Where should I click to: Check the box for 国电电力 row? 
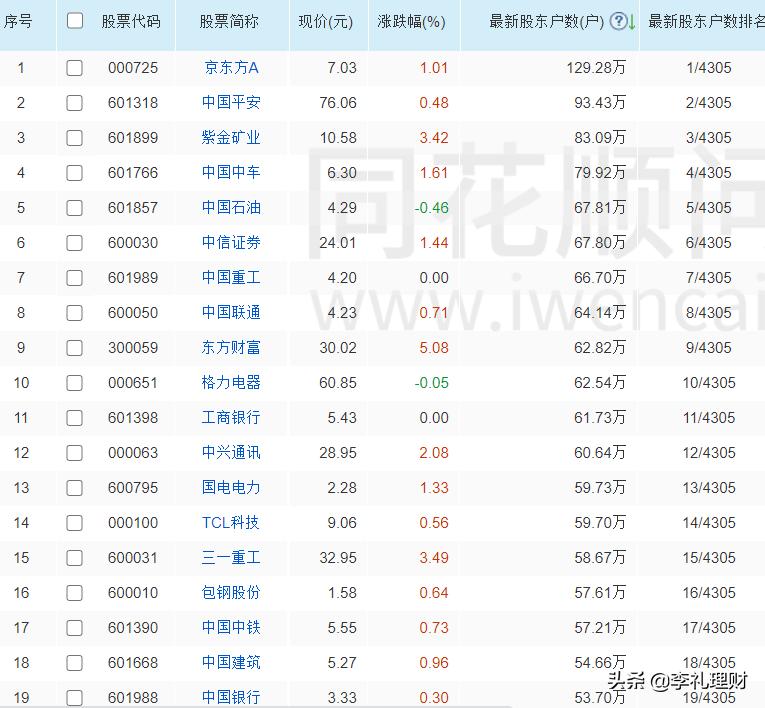coord(75,488)
